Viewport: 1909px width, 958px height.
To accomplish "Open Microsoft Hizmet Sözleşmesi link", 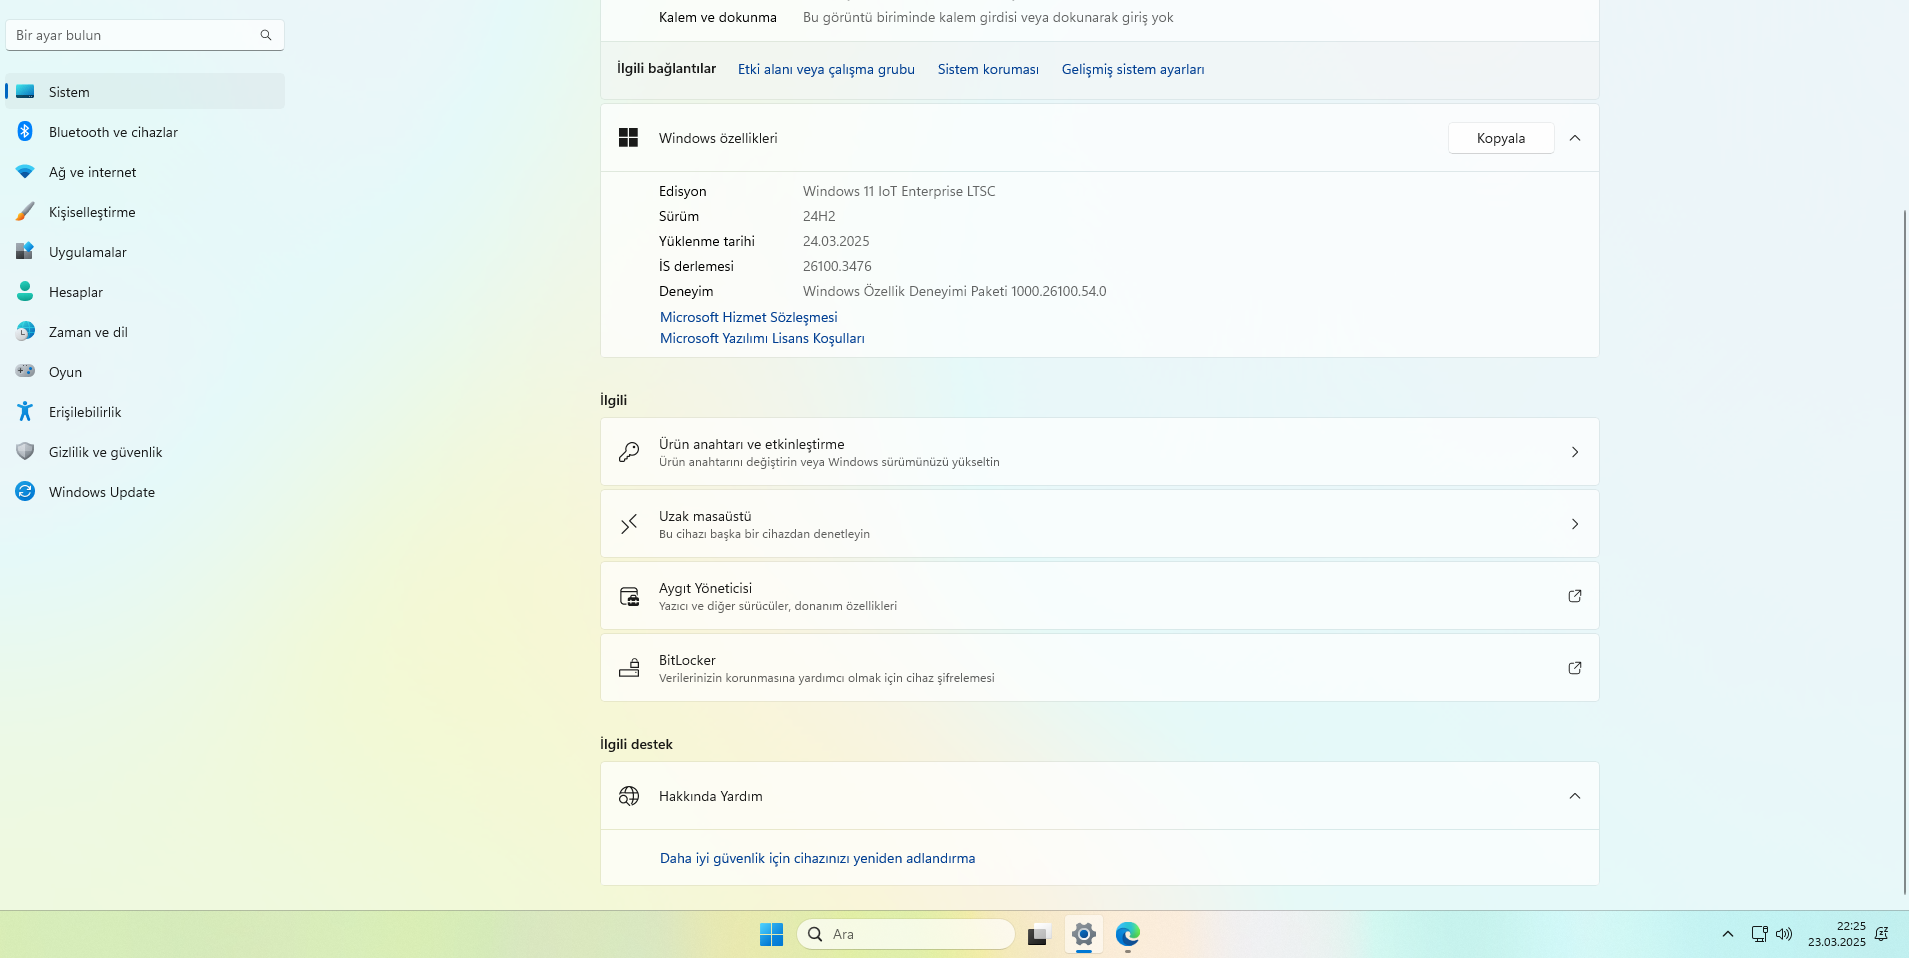I will pos(749,317).
